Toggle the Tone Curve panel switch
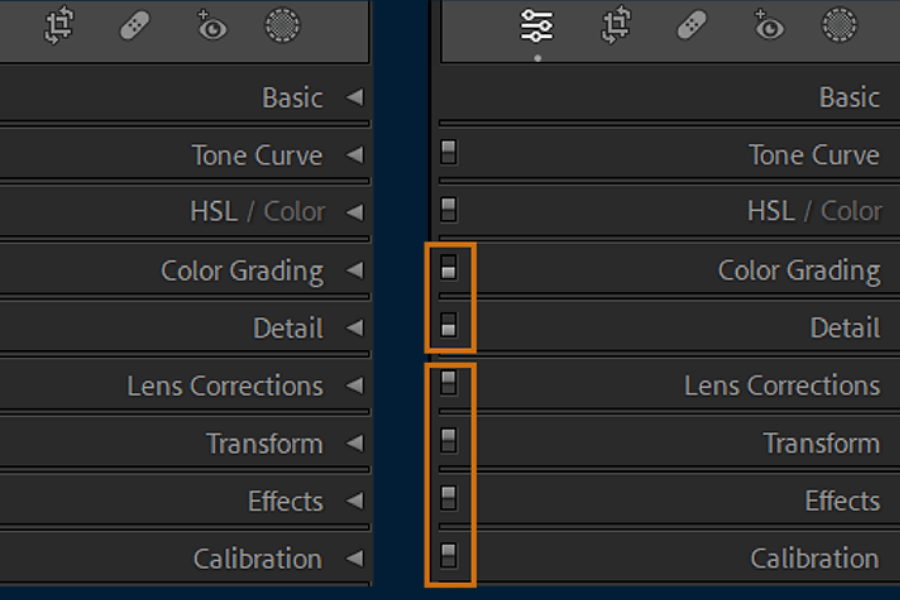The height and width of the screenshot is (600, 900). (x=448, y=152)
